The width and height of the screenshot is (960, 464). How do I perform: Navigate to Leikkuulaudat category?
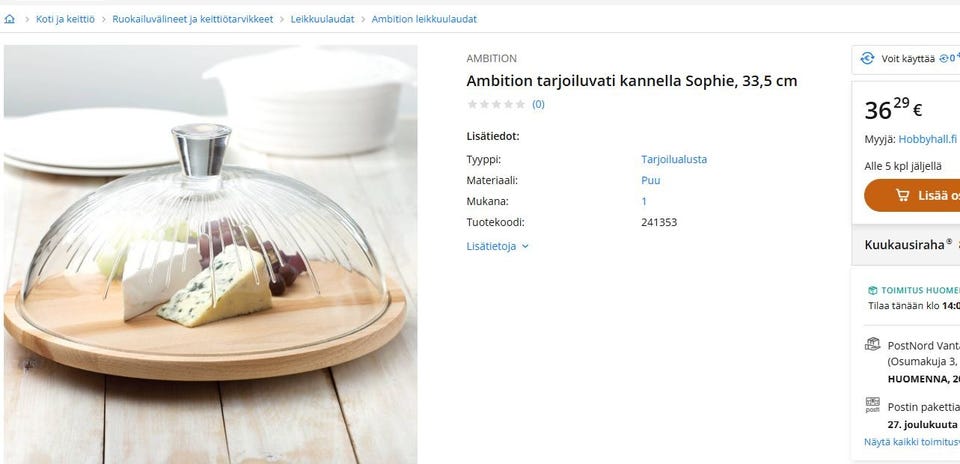[x=323, y=19]
